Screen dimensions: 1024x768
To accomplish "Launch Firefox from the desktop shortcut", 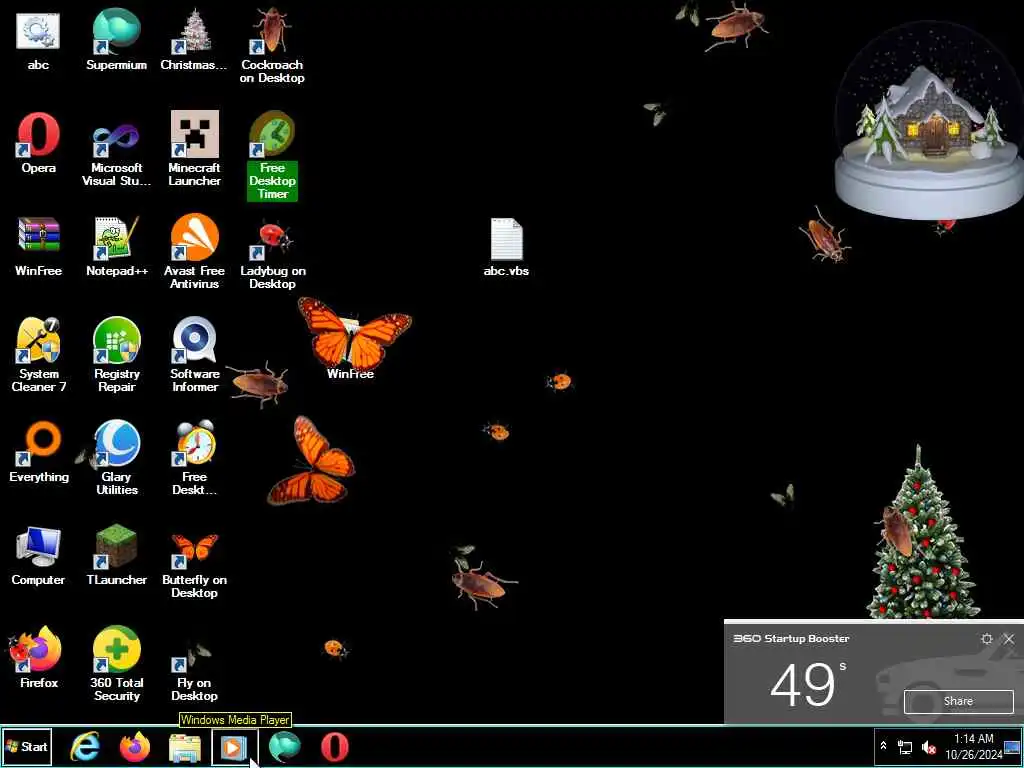I will tap(38, 658).
